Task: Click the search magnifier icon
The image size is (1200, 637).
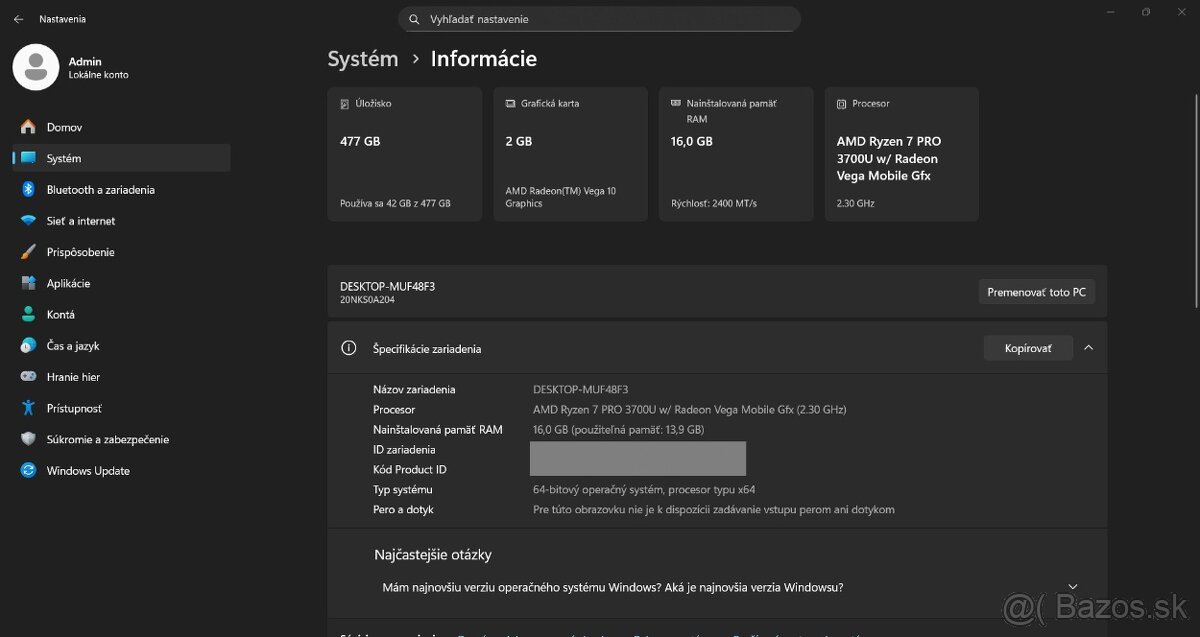Action: (413, 18)
